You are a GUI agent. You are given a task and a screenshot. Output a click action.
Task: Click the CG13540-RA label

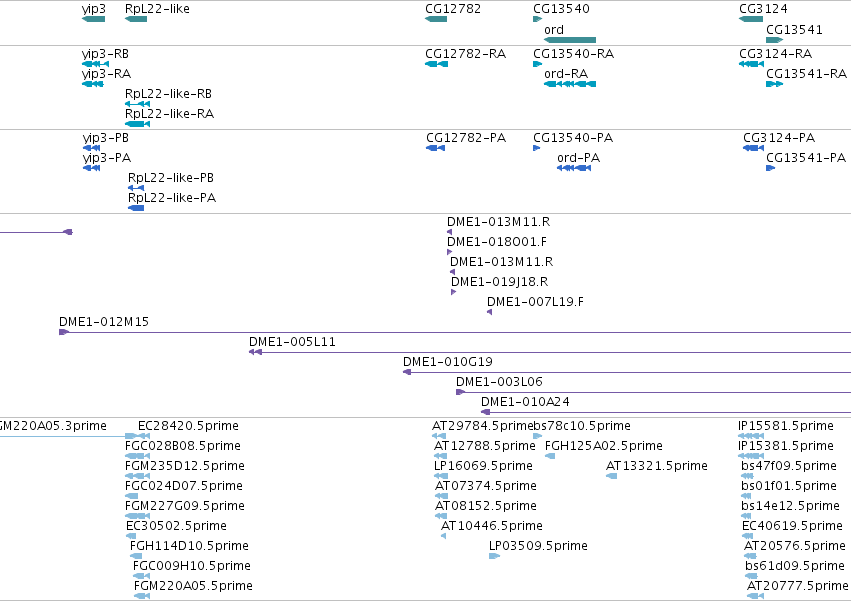pyautogui.click(x=574, y=54)
